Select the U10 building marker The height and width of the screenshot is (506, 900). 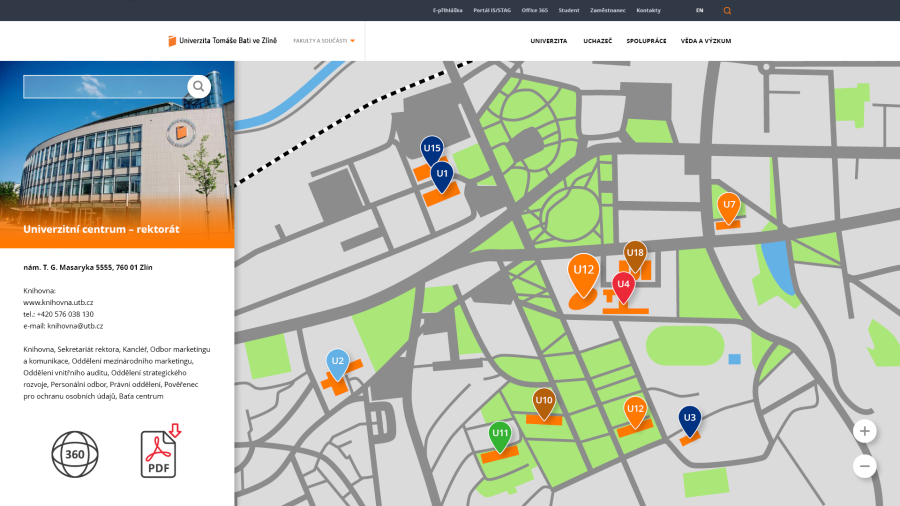point(544,402)
